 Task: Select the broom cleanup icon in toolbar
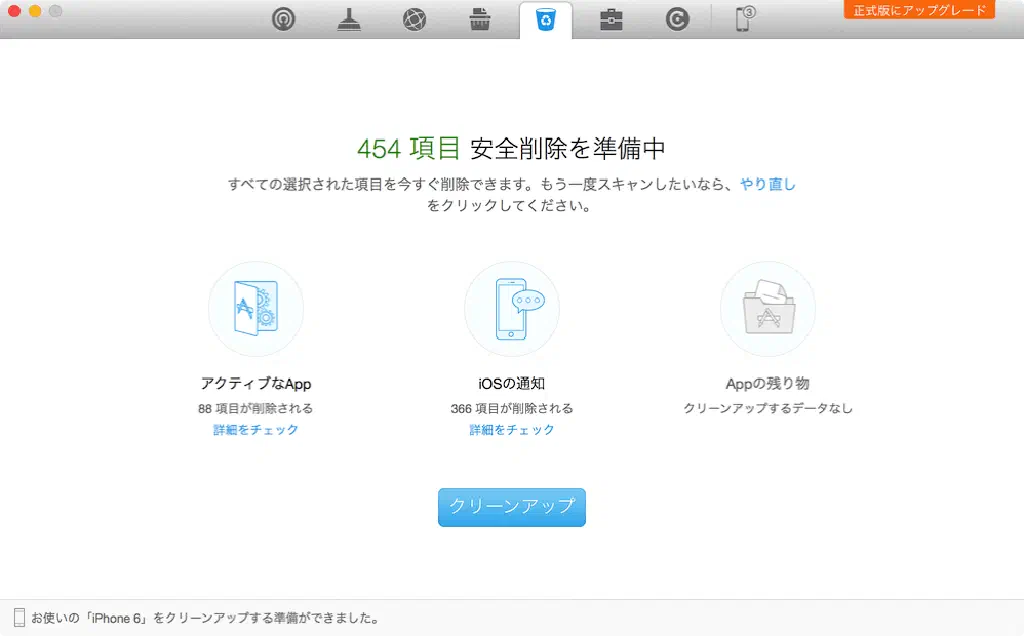[349, 20]
